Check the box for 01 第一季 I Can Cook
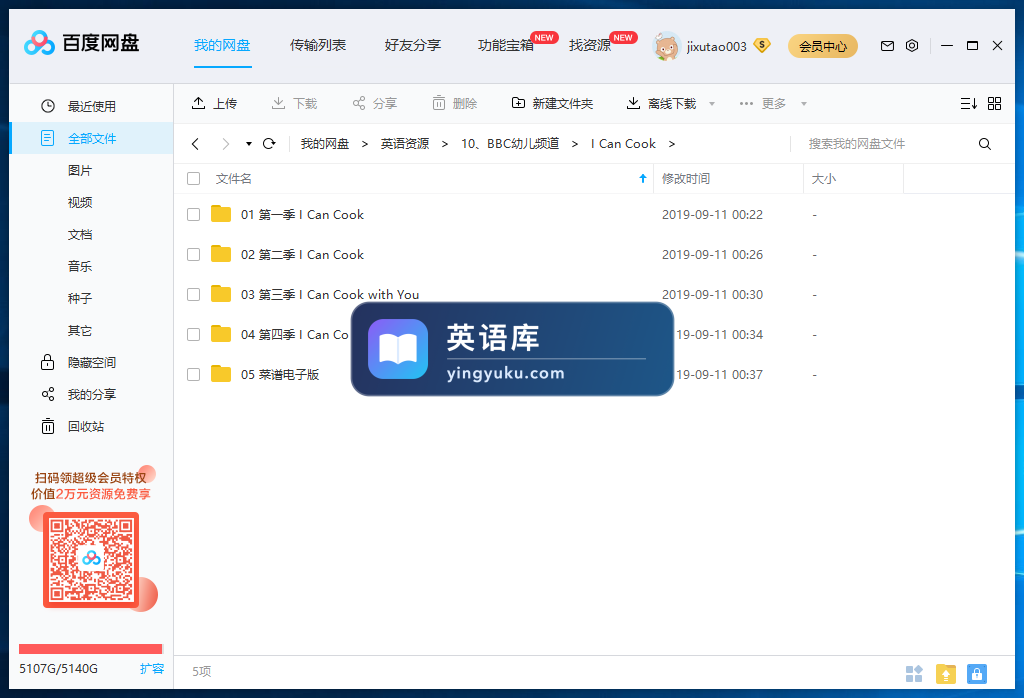 click(193, 214)
